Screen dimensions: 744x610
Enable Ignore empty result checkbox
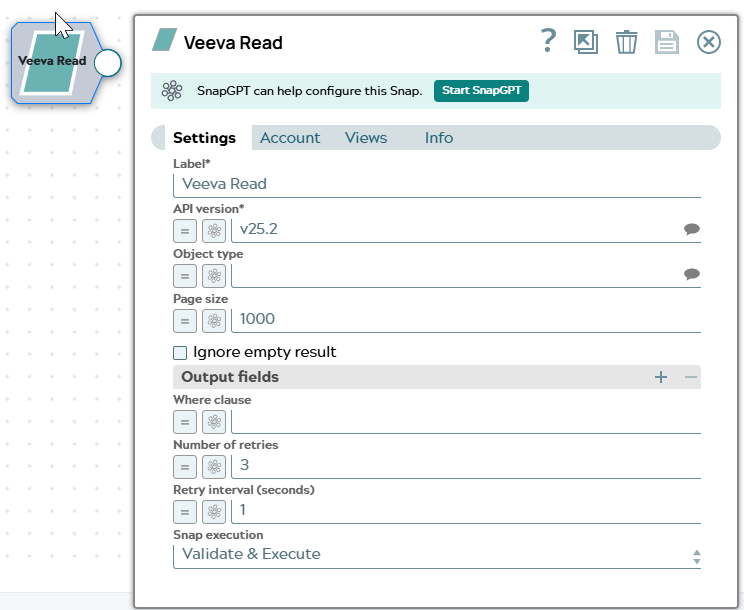coord(180,353)
